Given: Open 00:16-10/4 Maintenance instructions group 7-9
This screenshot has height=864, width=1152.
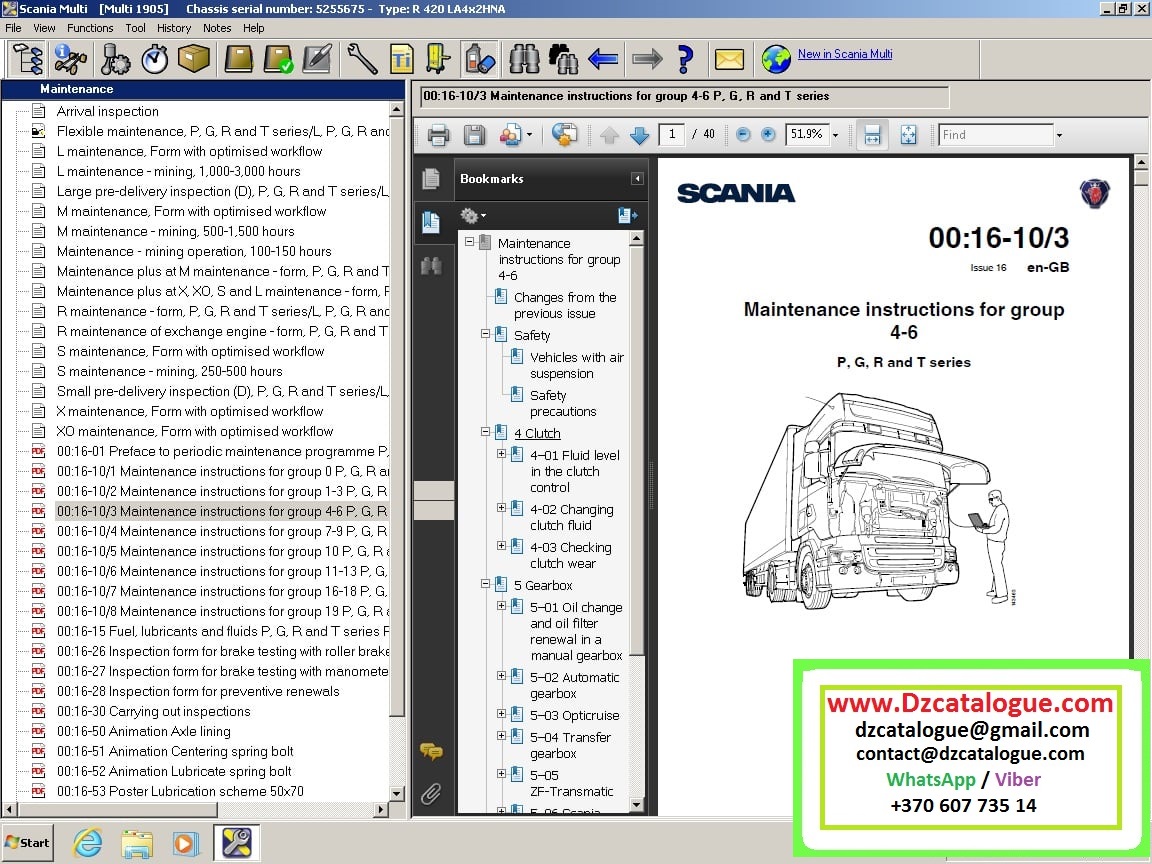Looking at the screenshot, I should [222, 531].
